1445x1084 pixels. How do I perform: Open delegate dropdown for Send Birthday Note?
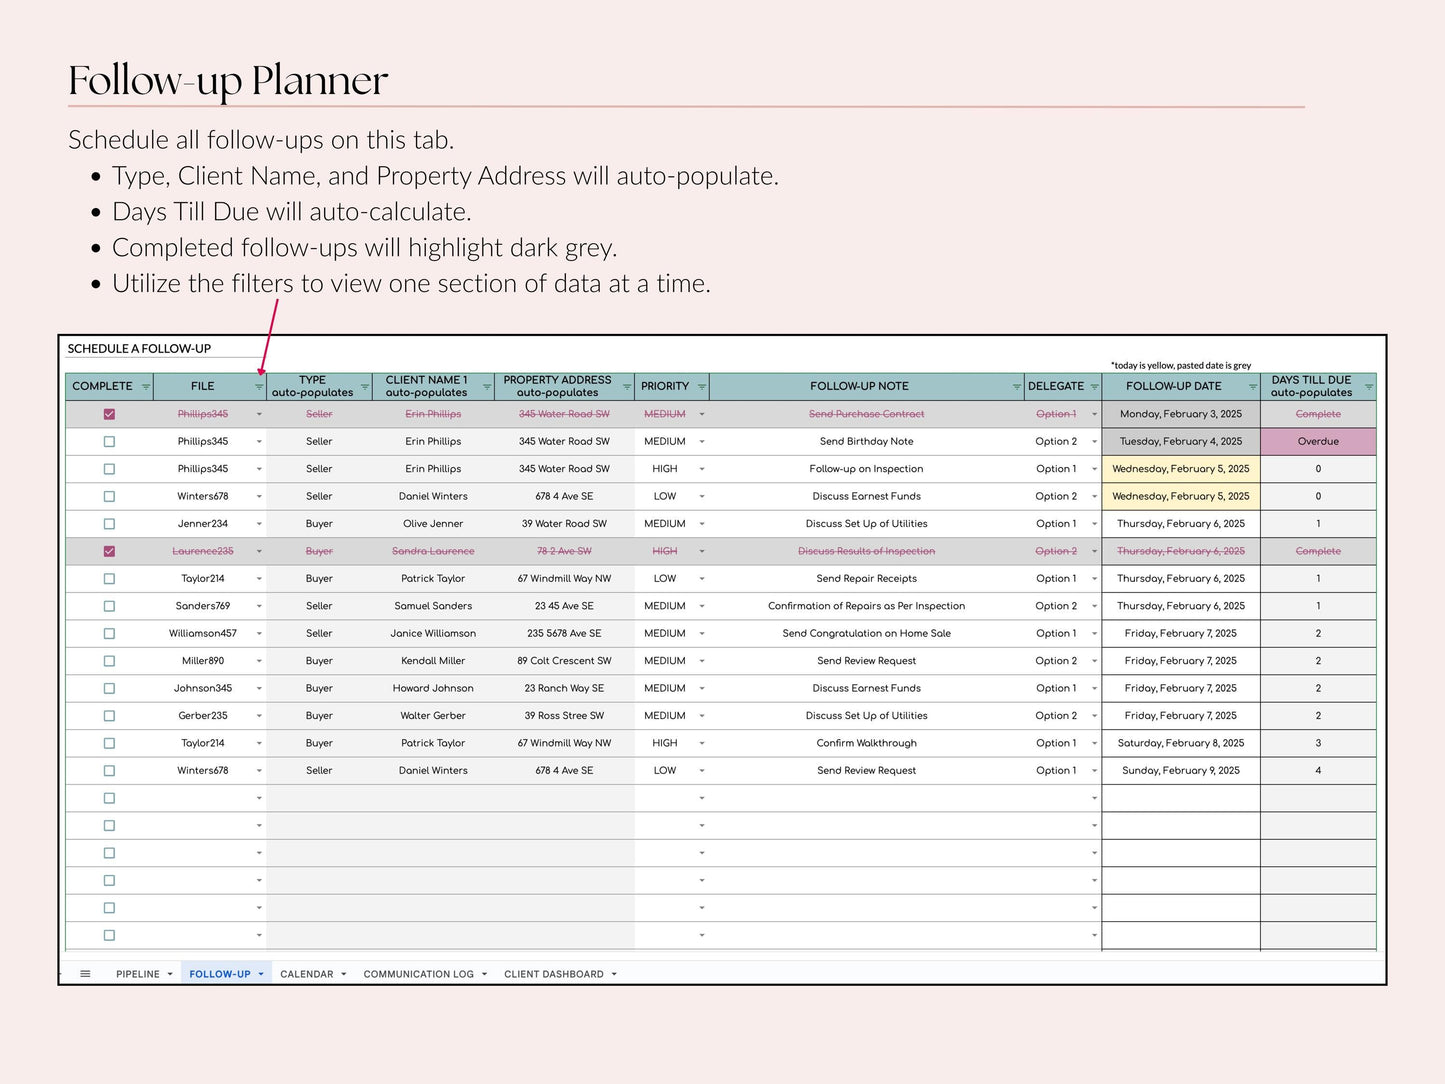tap(1094, 441)
